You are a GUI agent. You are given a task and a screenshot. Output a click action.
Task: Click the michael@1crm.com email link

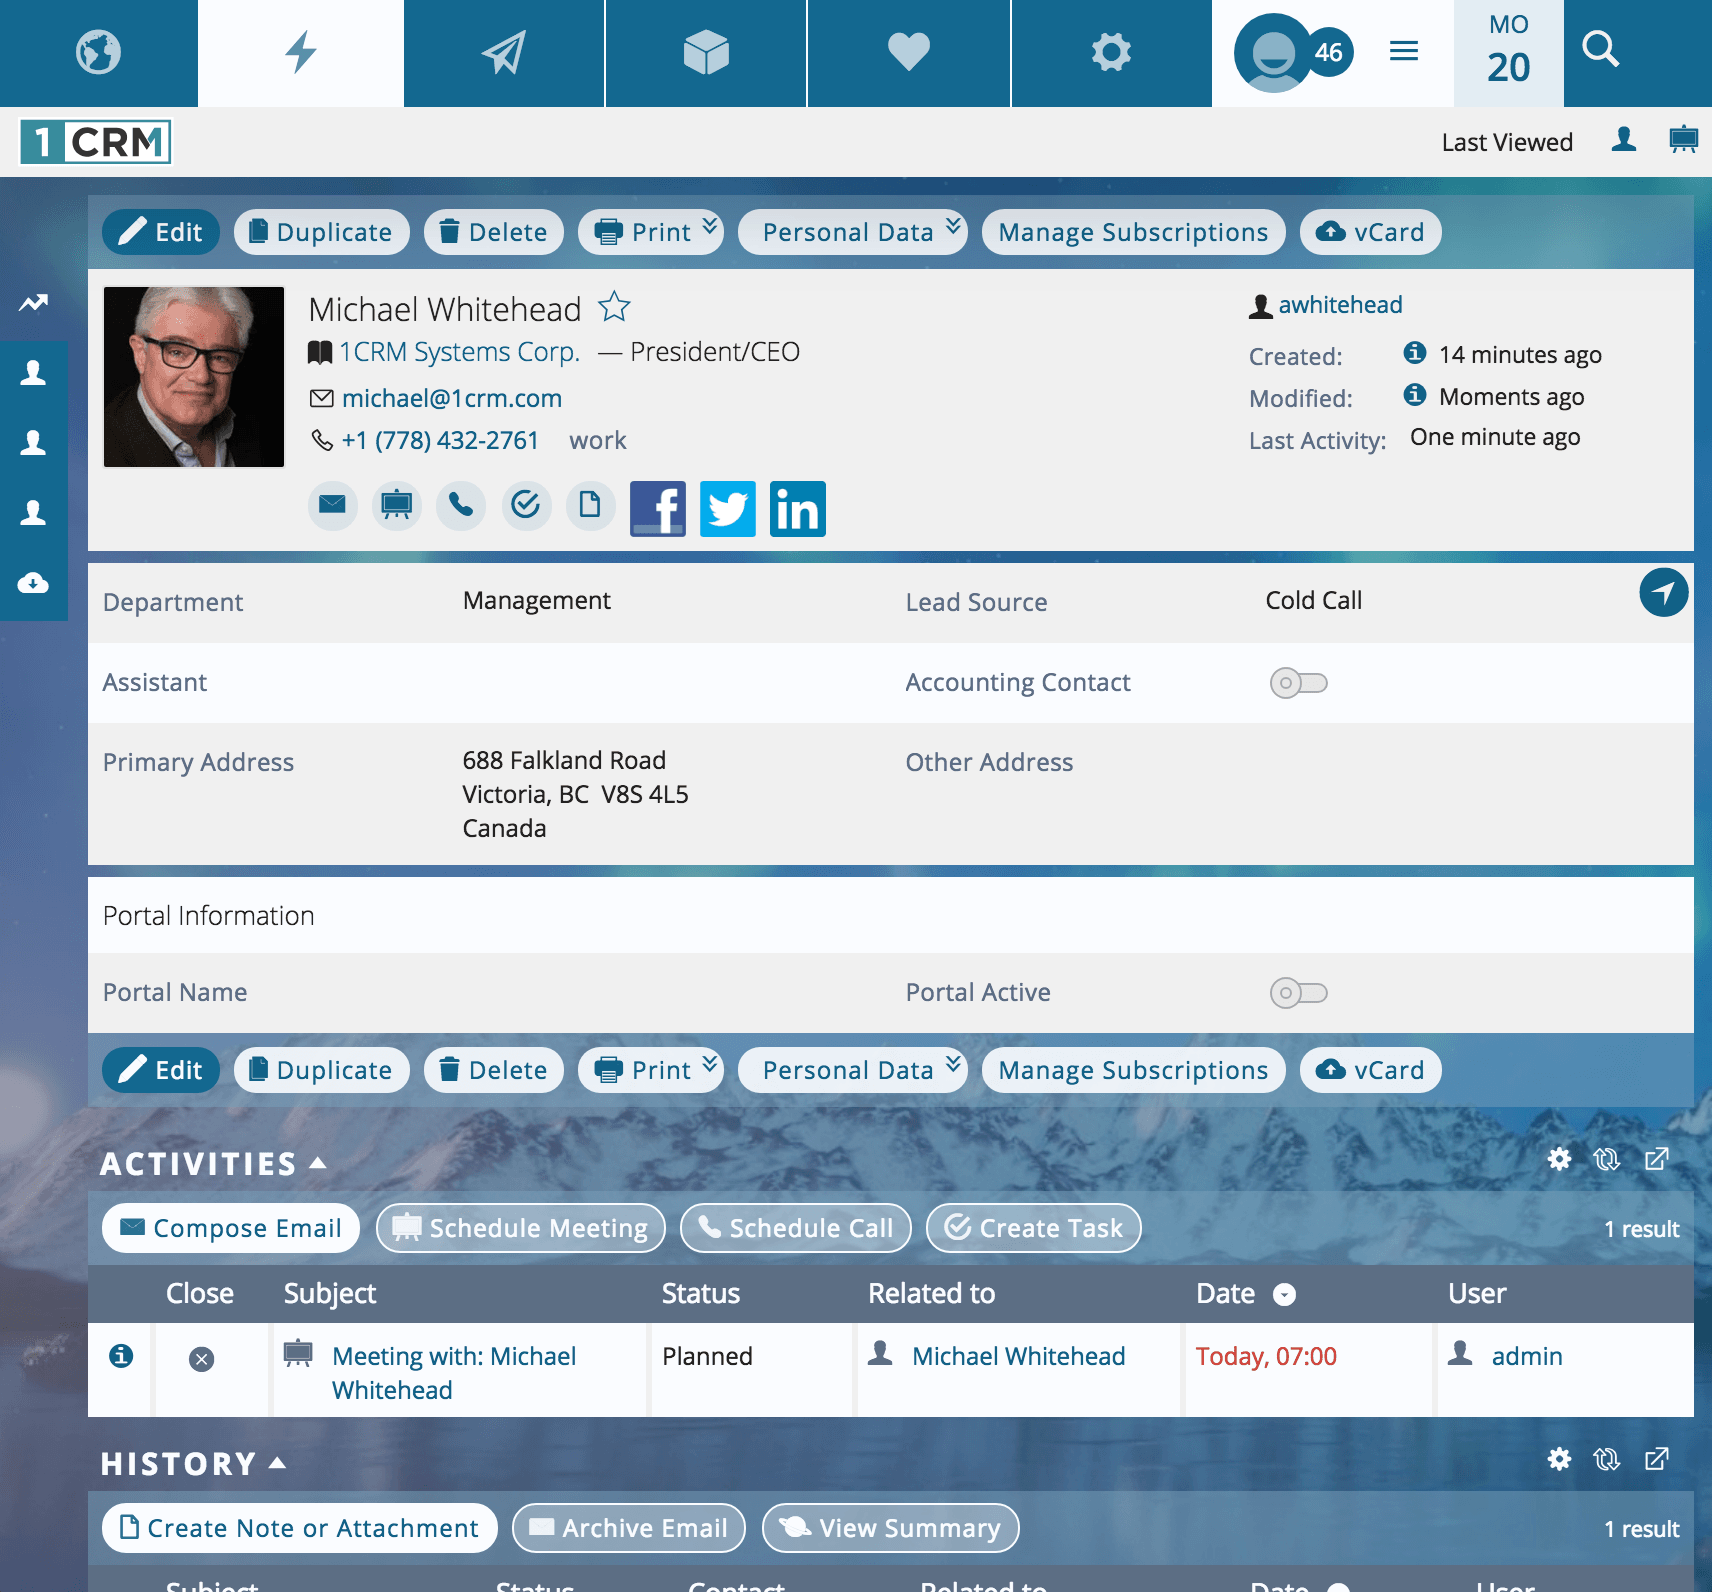pos(452,398)
